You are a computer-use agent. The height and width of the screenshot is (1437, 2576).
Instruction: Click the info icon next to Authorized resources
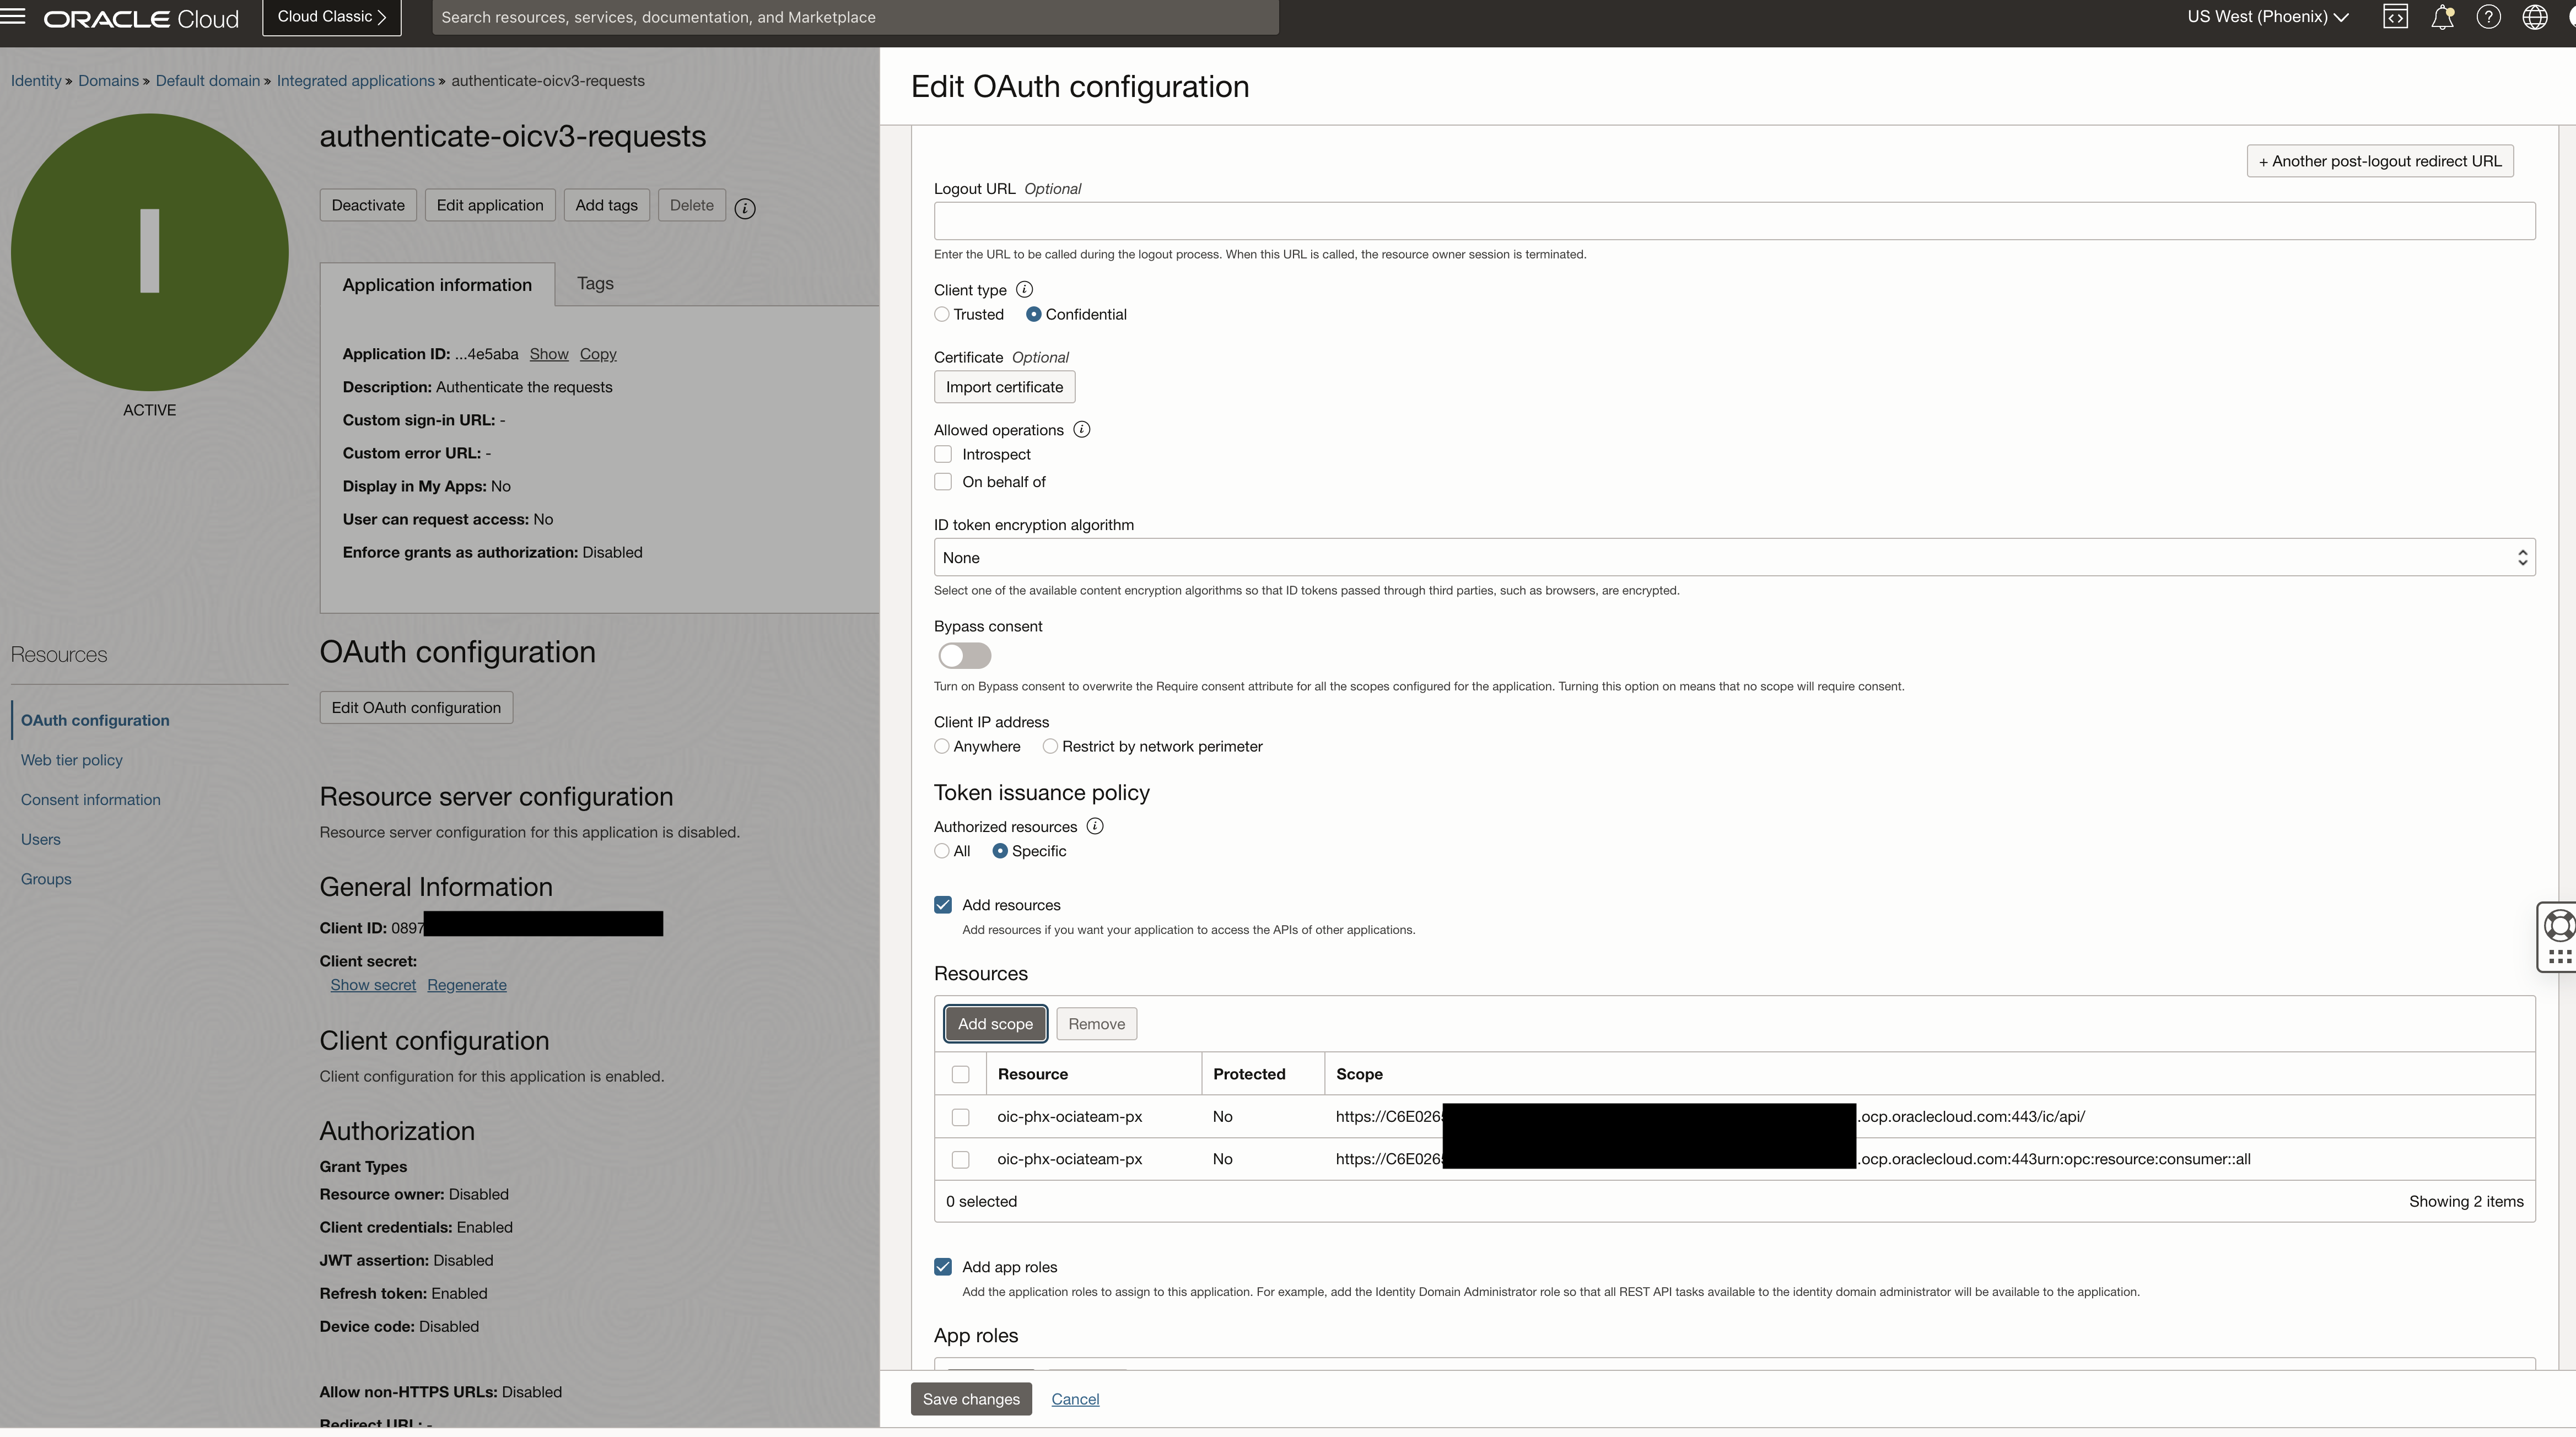coord(1095,826)
